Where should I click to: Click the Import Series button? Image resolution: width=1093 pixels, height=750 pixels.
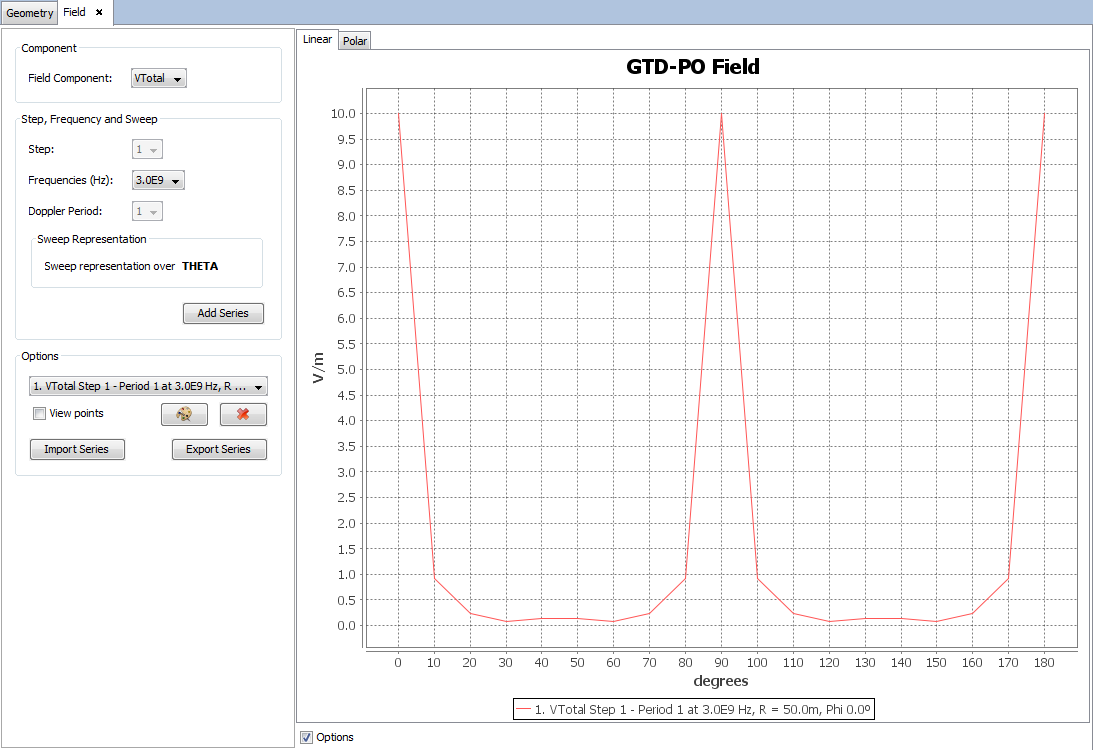pos(77,449)
